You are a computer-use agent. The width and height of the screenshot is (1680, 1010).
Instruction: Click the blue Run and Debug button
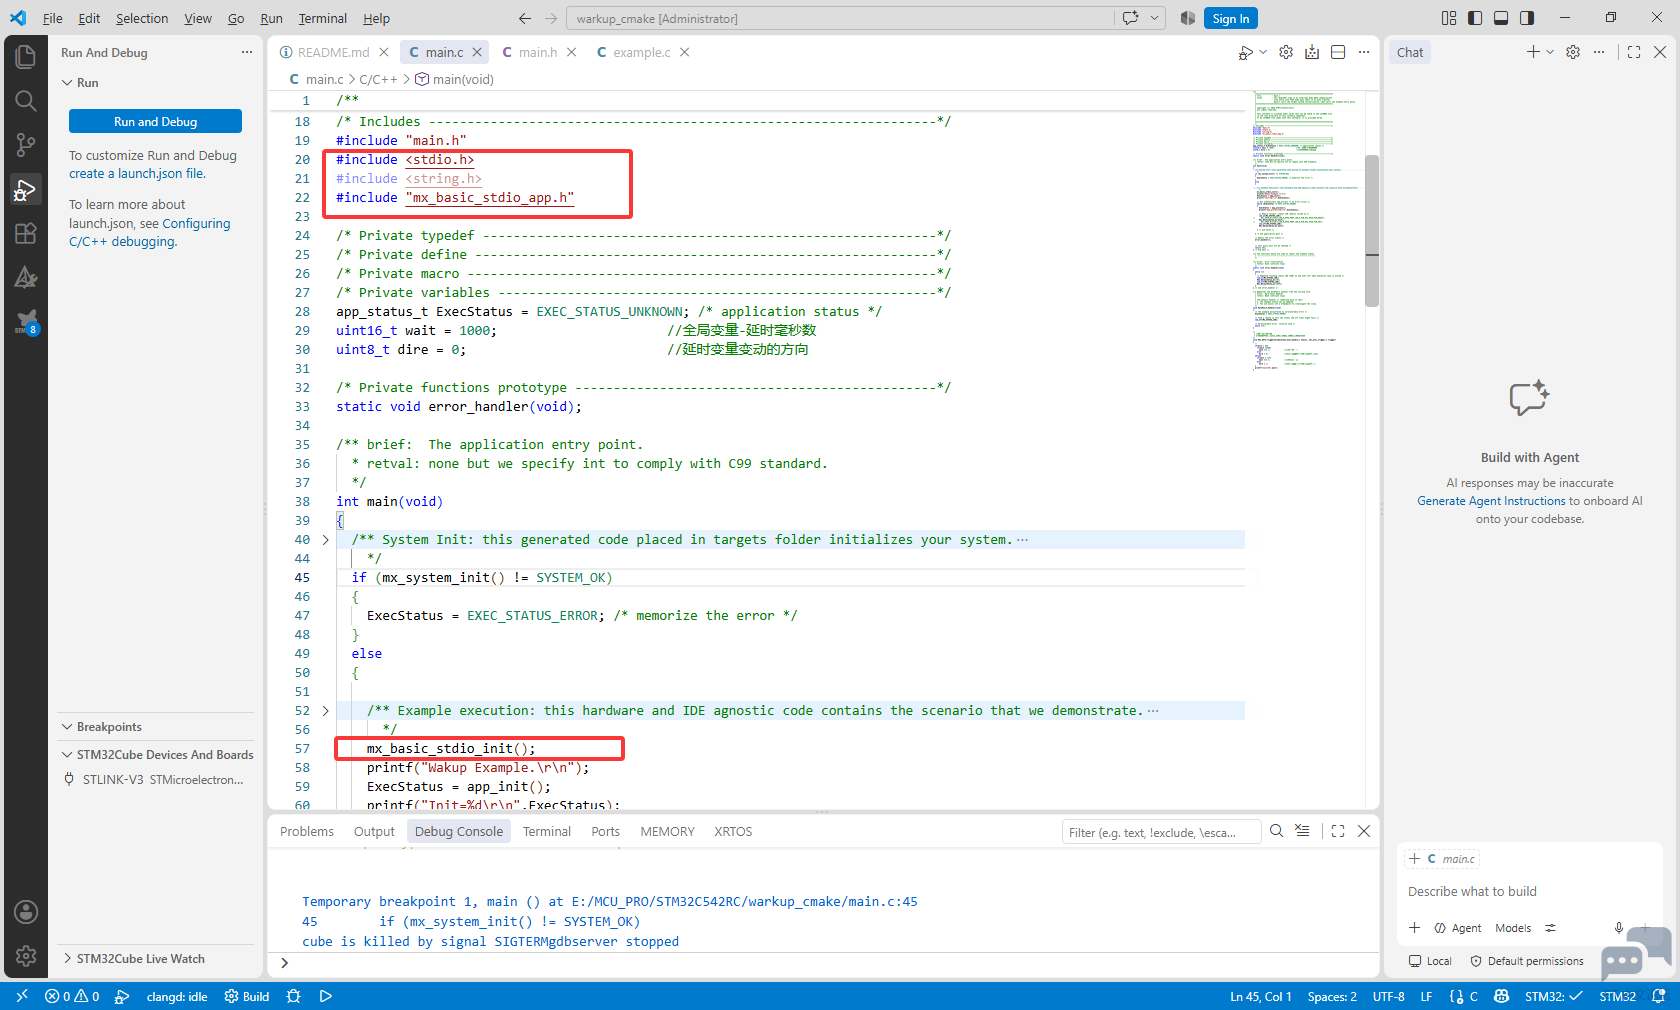[x=155, y=121]
